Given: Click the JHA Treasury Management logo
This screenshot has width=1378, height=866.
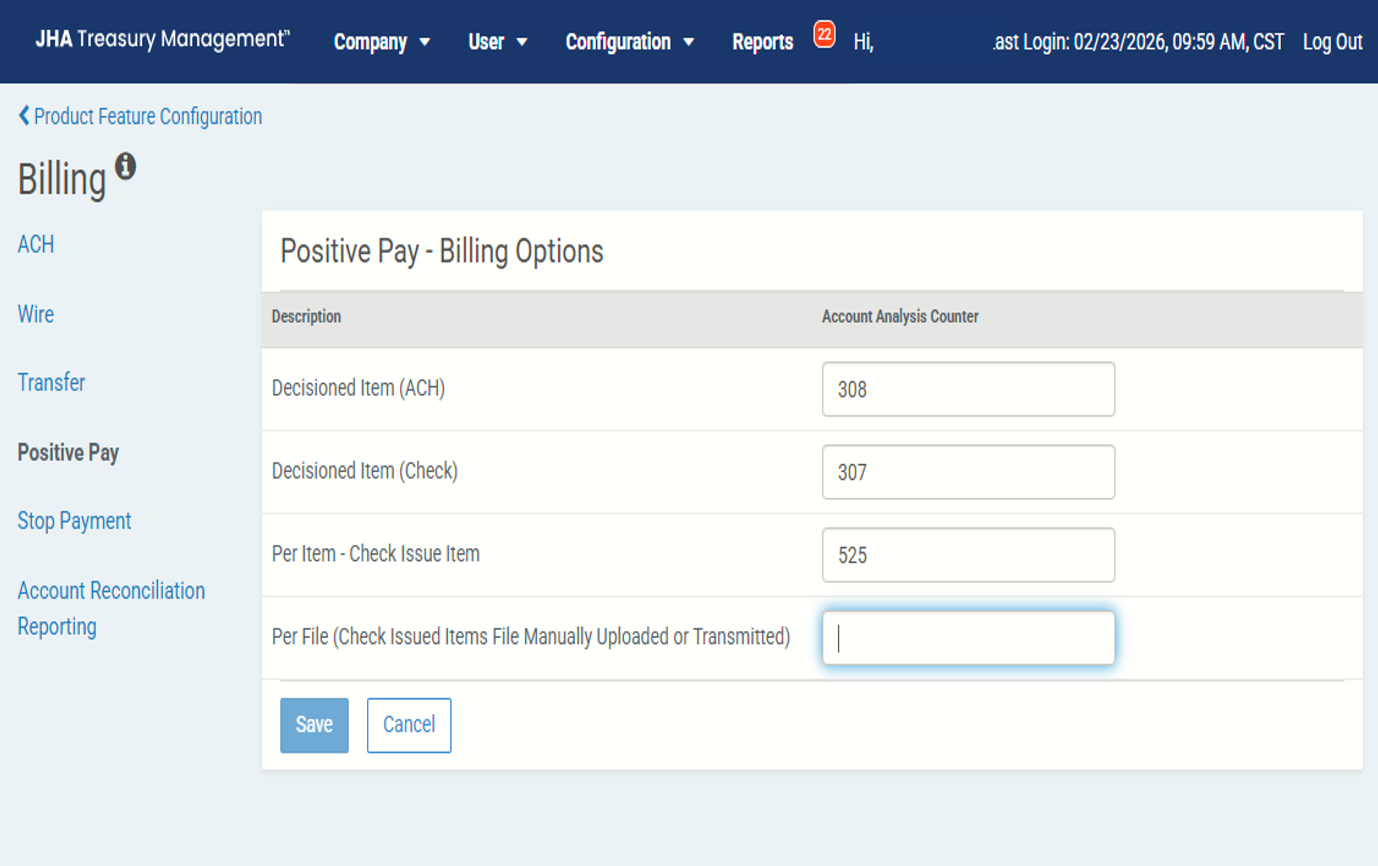Looking at the screenshot, I should coord(162,40).
